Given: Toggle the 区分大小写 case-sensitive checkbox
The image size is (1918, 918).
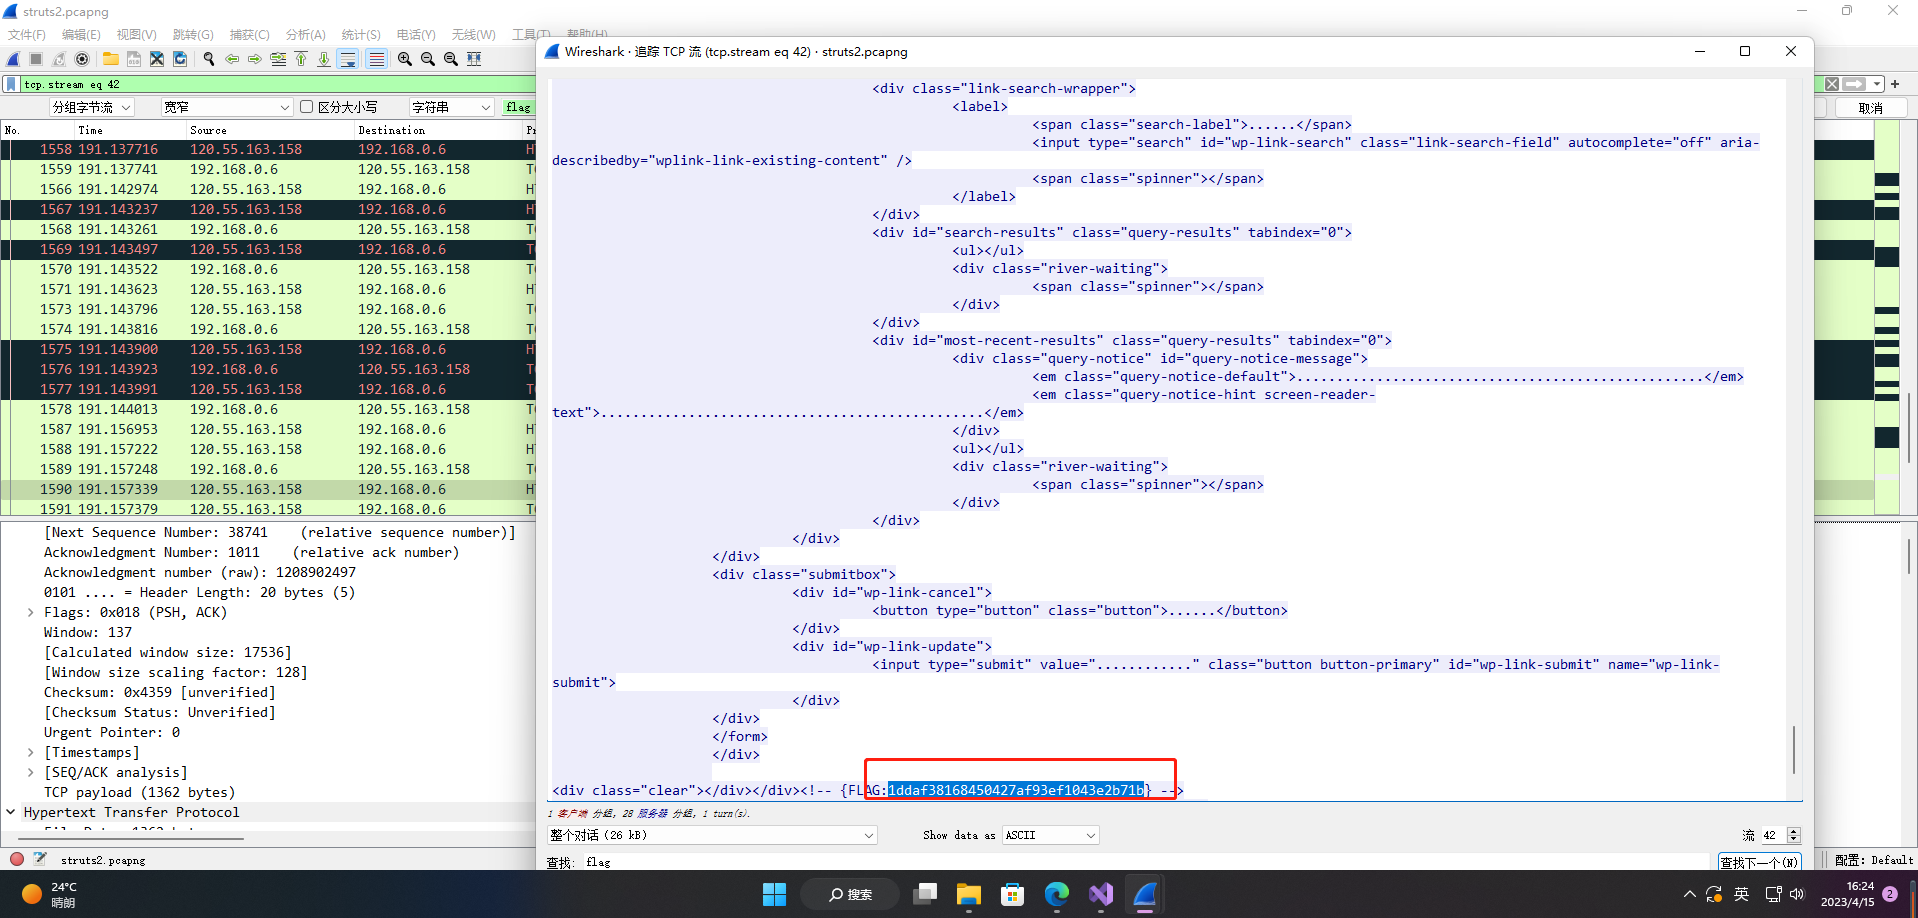Looking at the screenshot, I should pos(307,107).
